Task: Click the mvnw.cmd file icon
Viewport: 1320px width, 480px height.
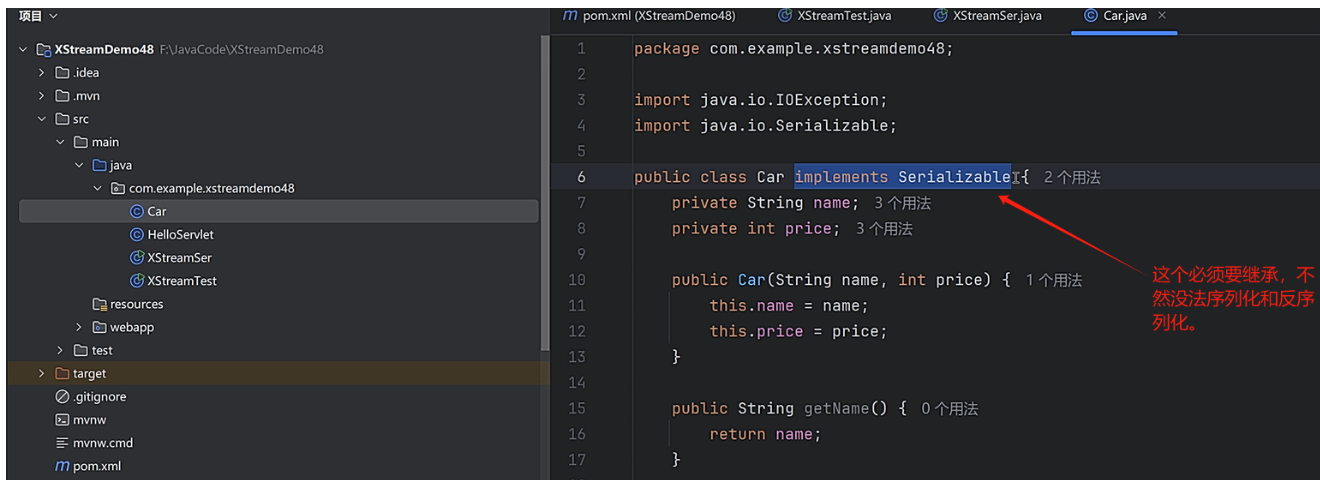Action: [x=62, y=443]
